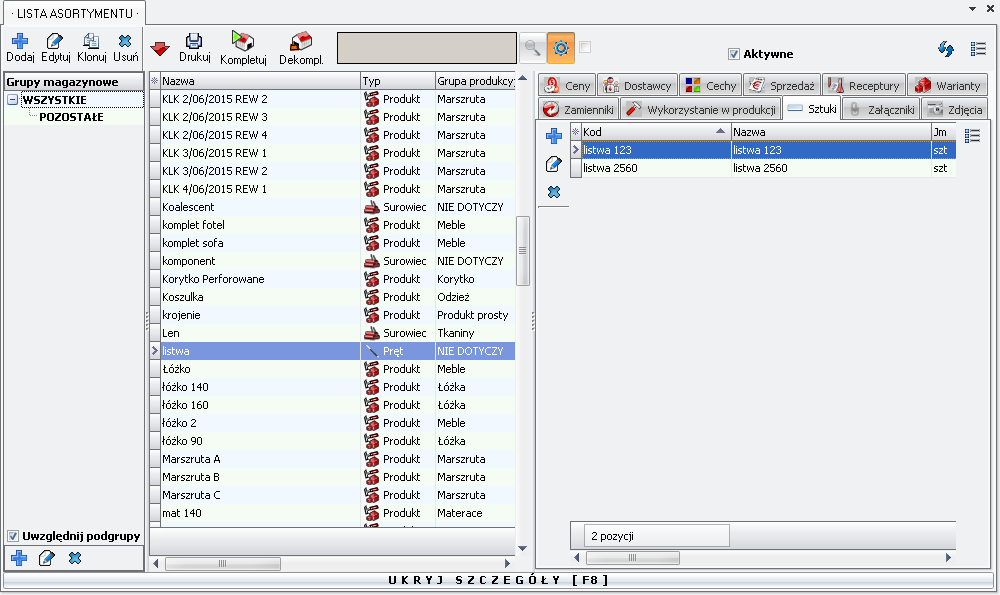The width and height of the screenshot is (1000, 595).
Task: Click the Dekompl. icon
Action: tap(301, 42)
